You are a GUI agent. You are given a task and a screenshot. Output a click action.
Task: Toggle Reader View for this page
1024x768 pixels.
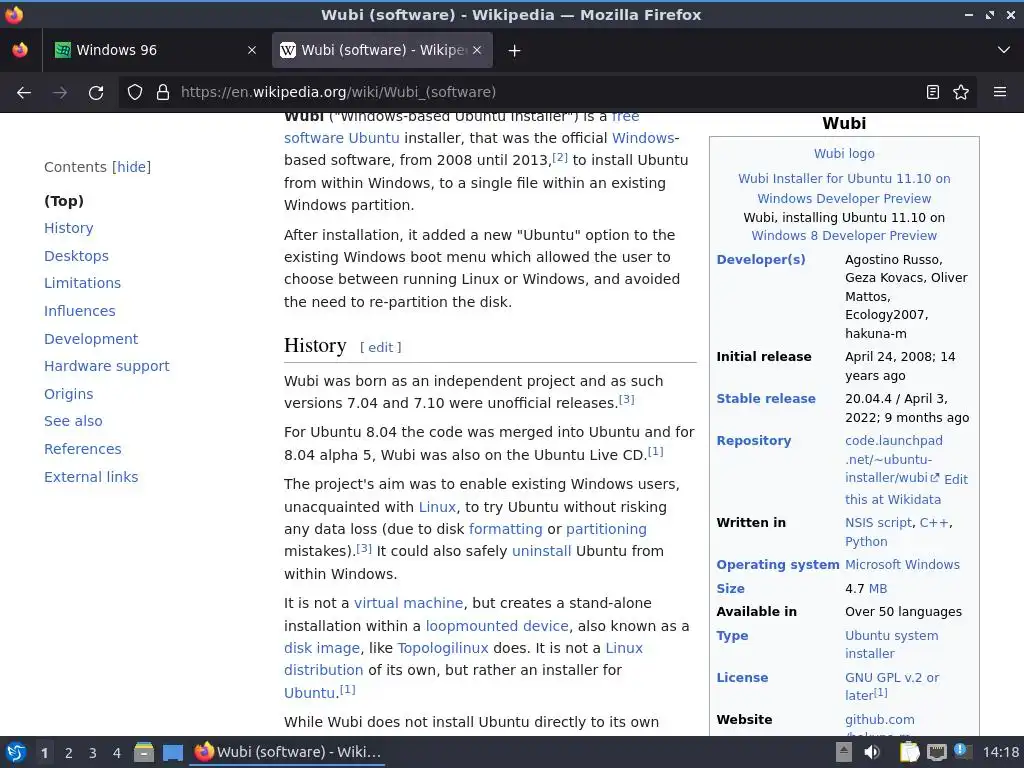933,92
